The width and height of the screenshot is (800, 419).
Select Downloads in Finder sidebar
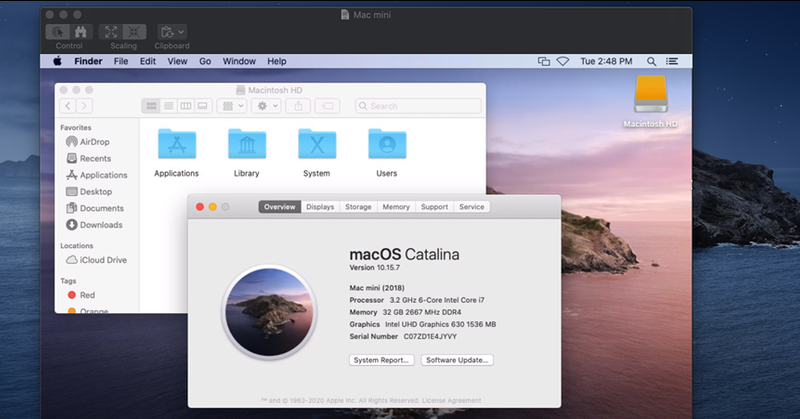(x=94, y=225)
